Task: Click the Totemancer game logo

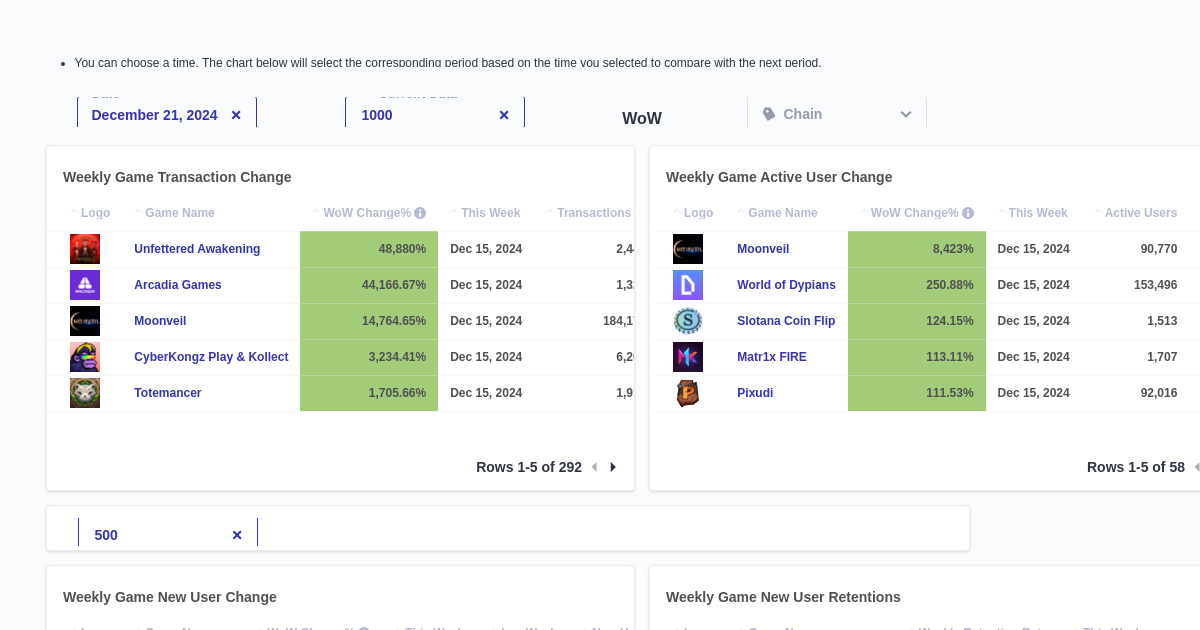Action: pos(85,392)
